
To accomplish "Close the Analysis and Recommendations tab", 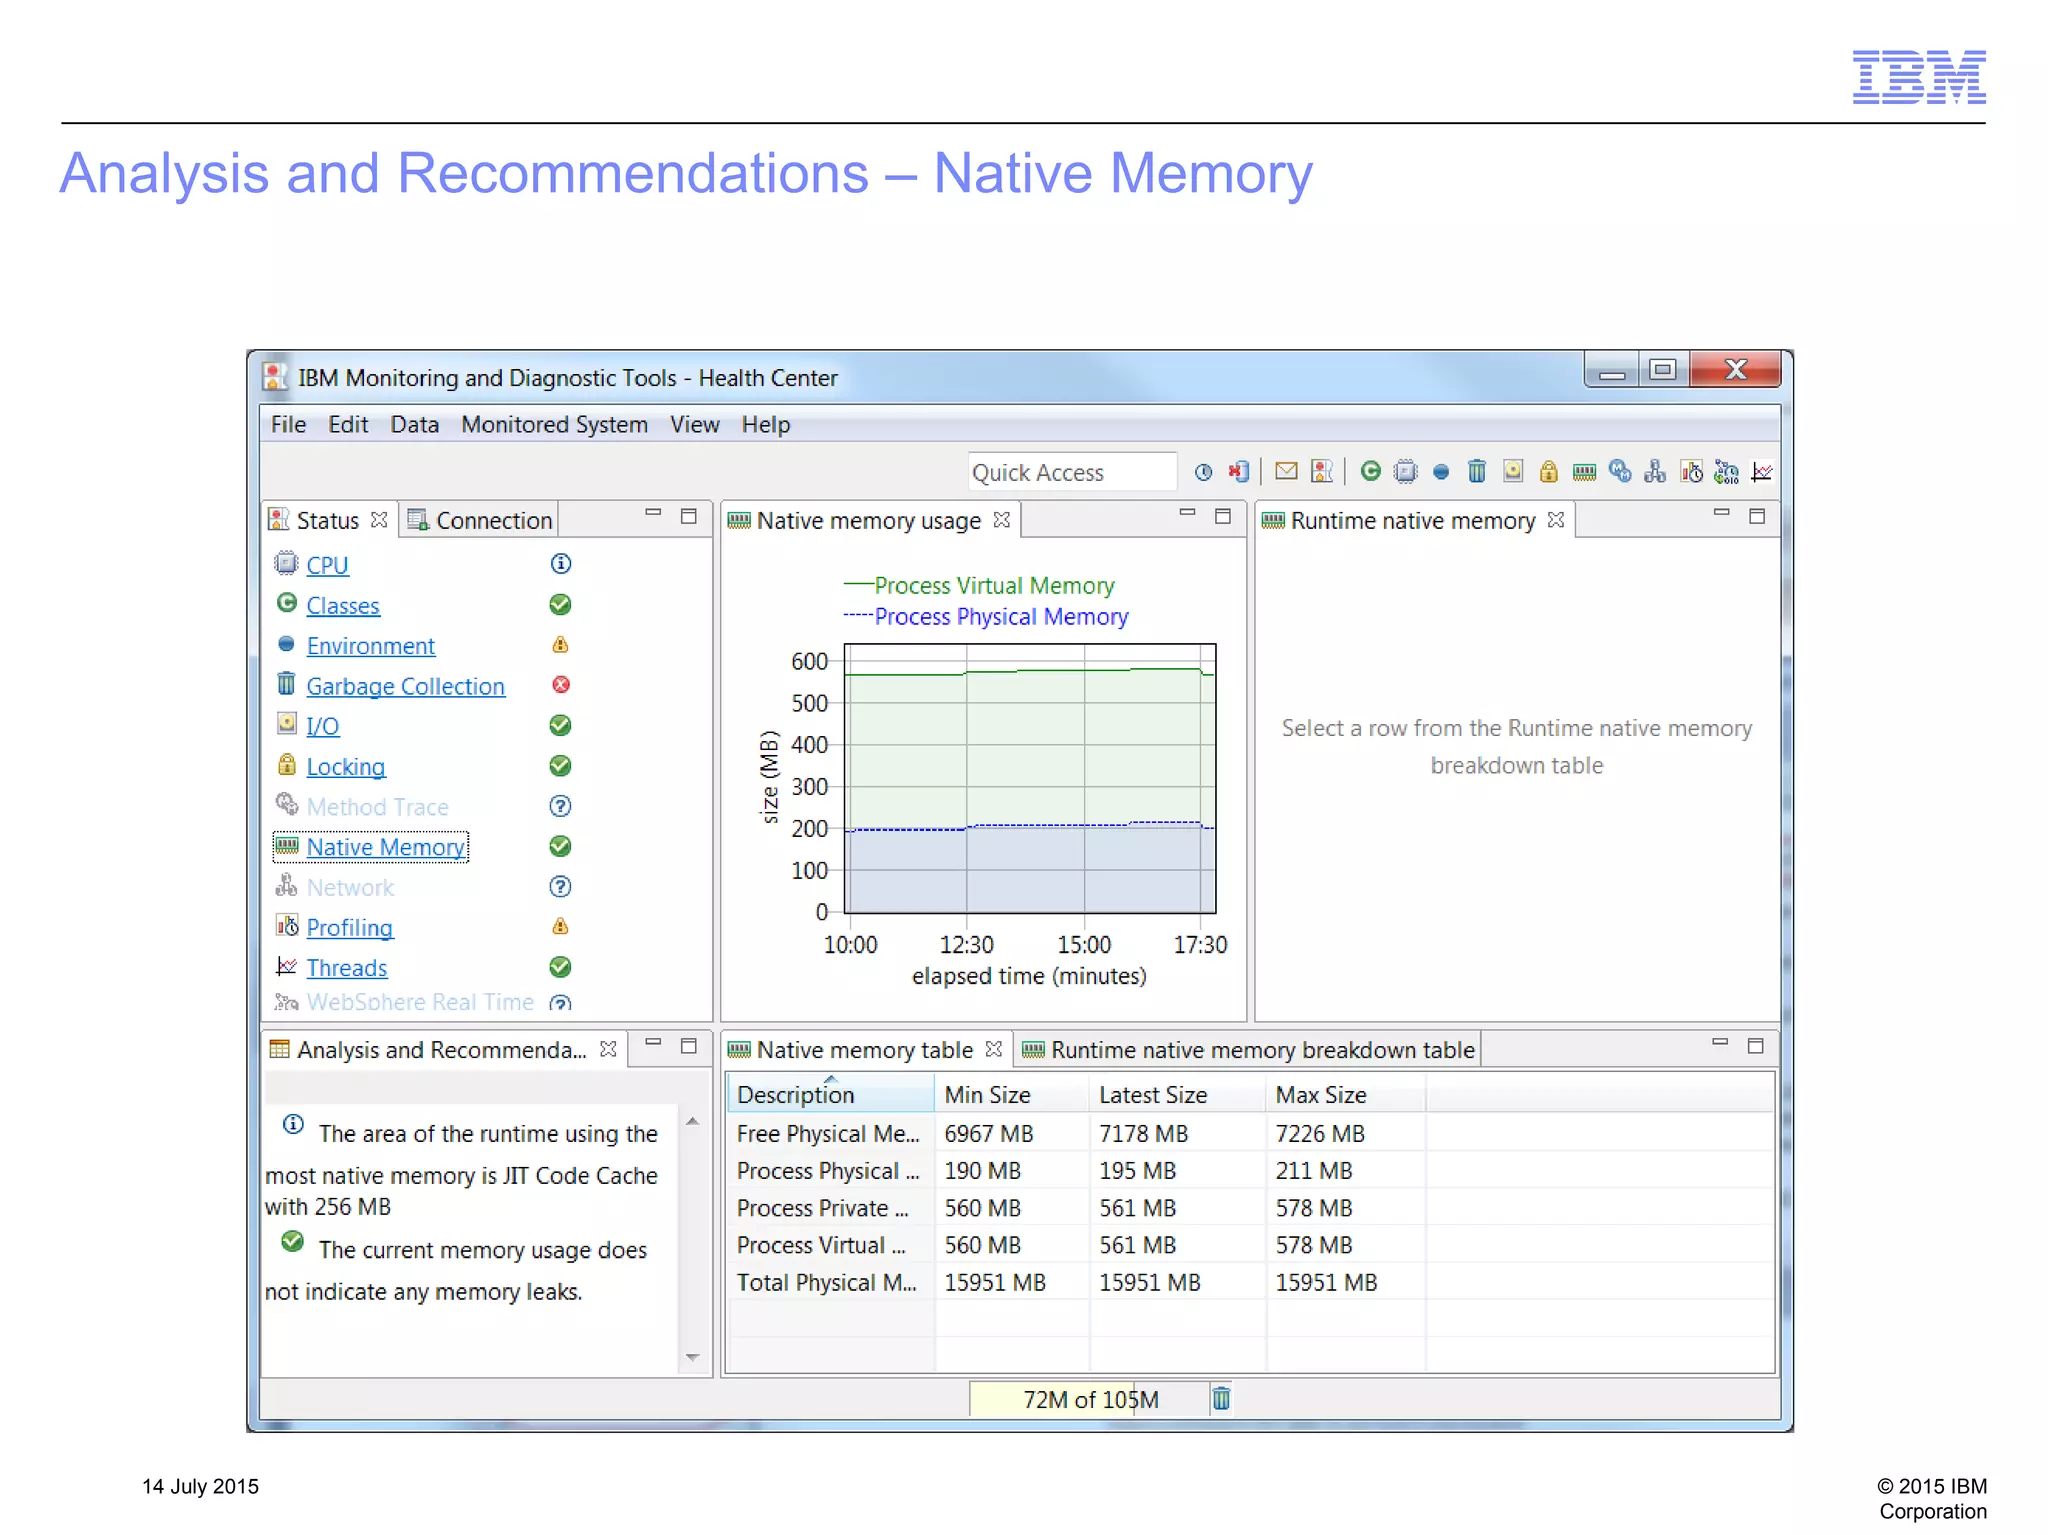I will coord(608,1048).
